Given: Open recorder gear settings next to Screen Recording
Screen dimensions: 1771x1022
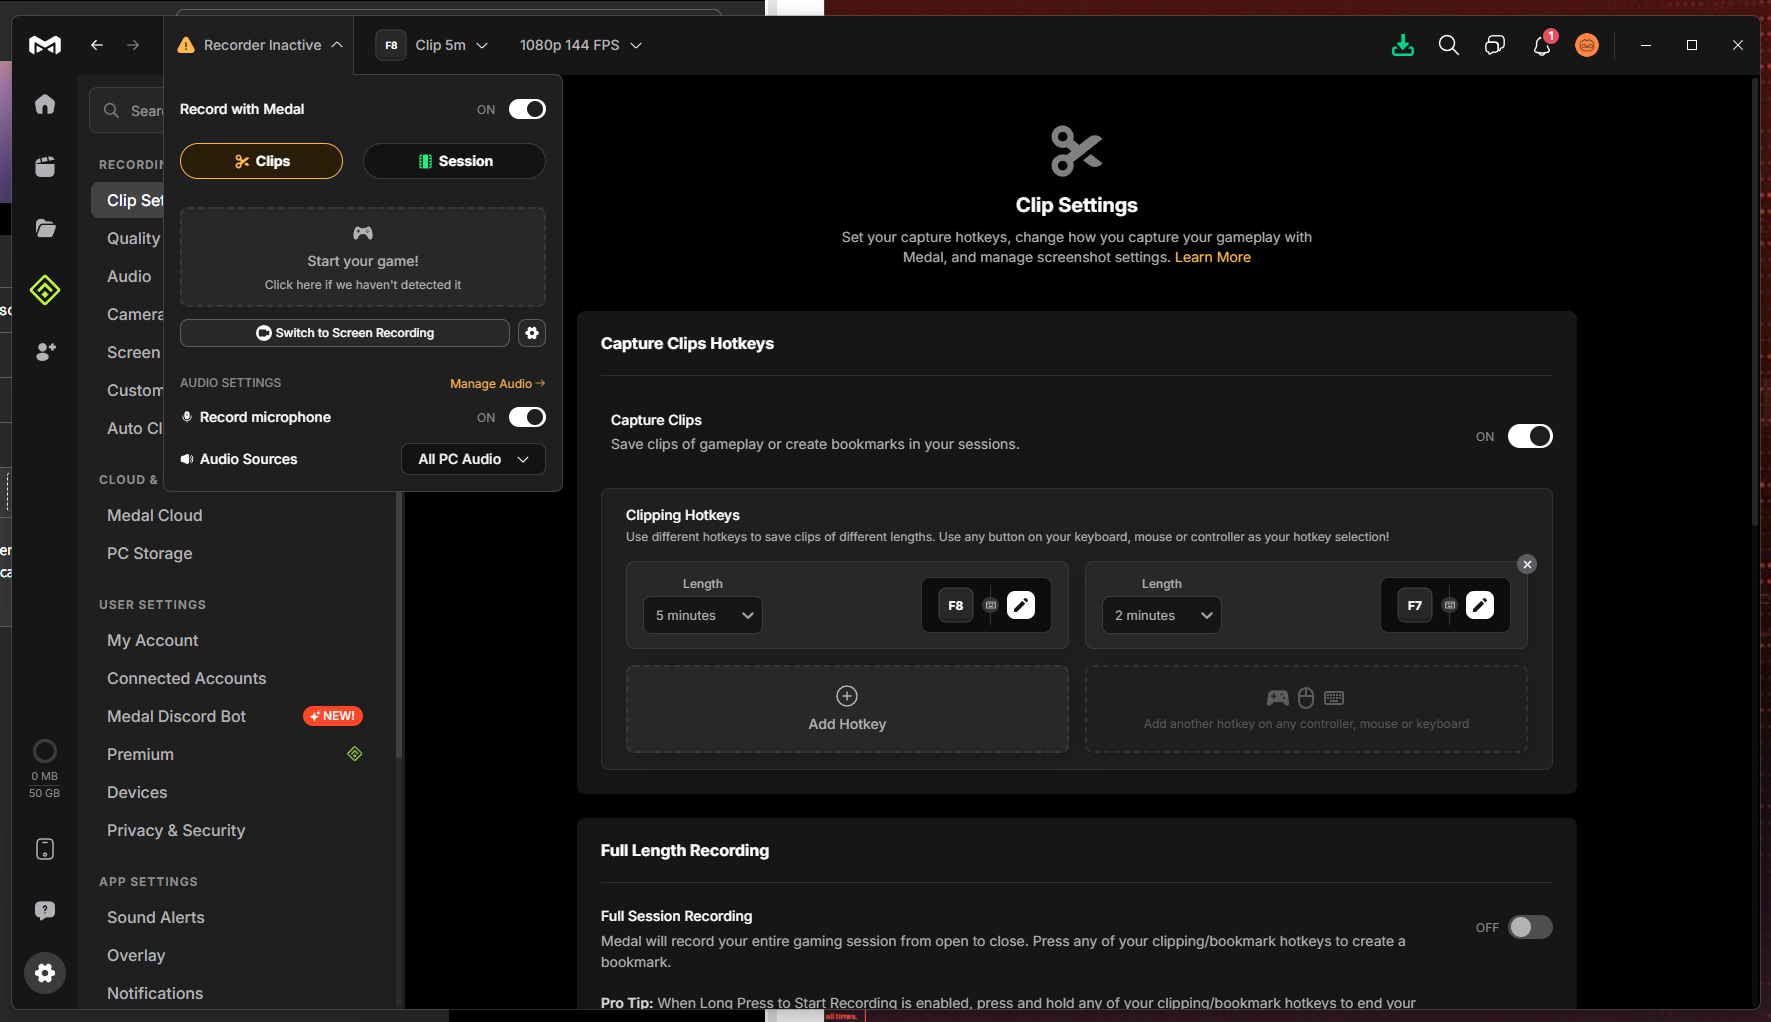Looking at the screenshot, I should click(532, 333).
